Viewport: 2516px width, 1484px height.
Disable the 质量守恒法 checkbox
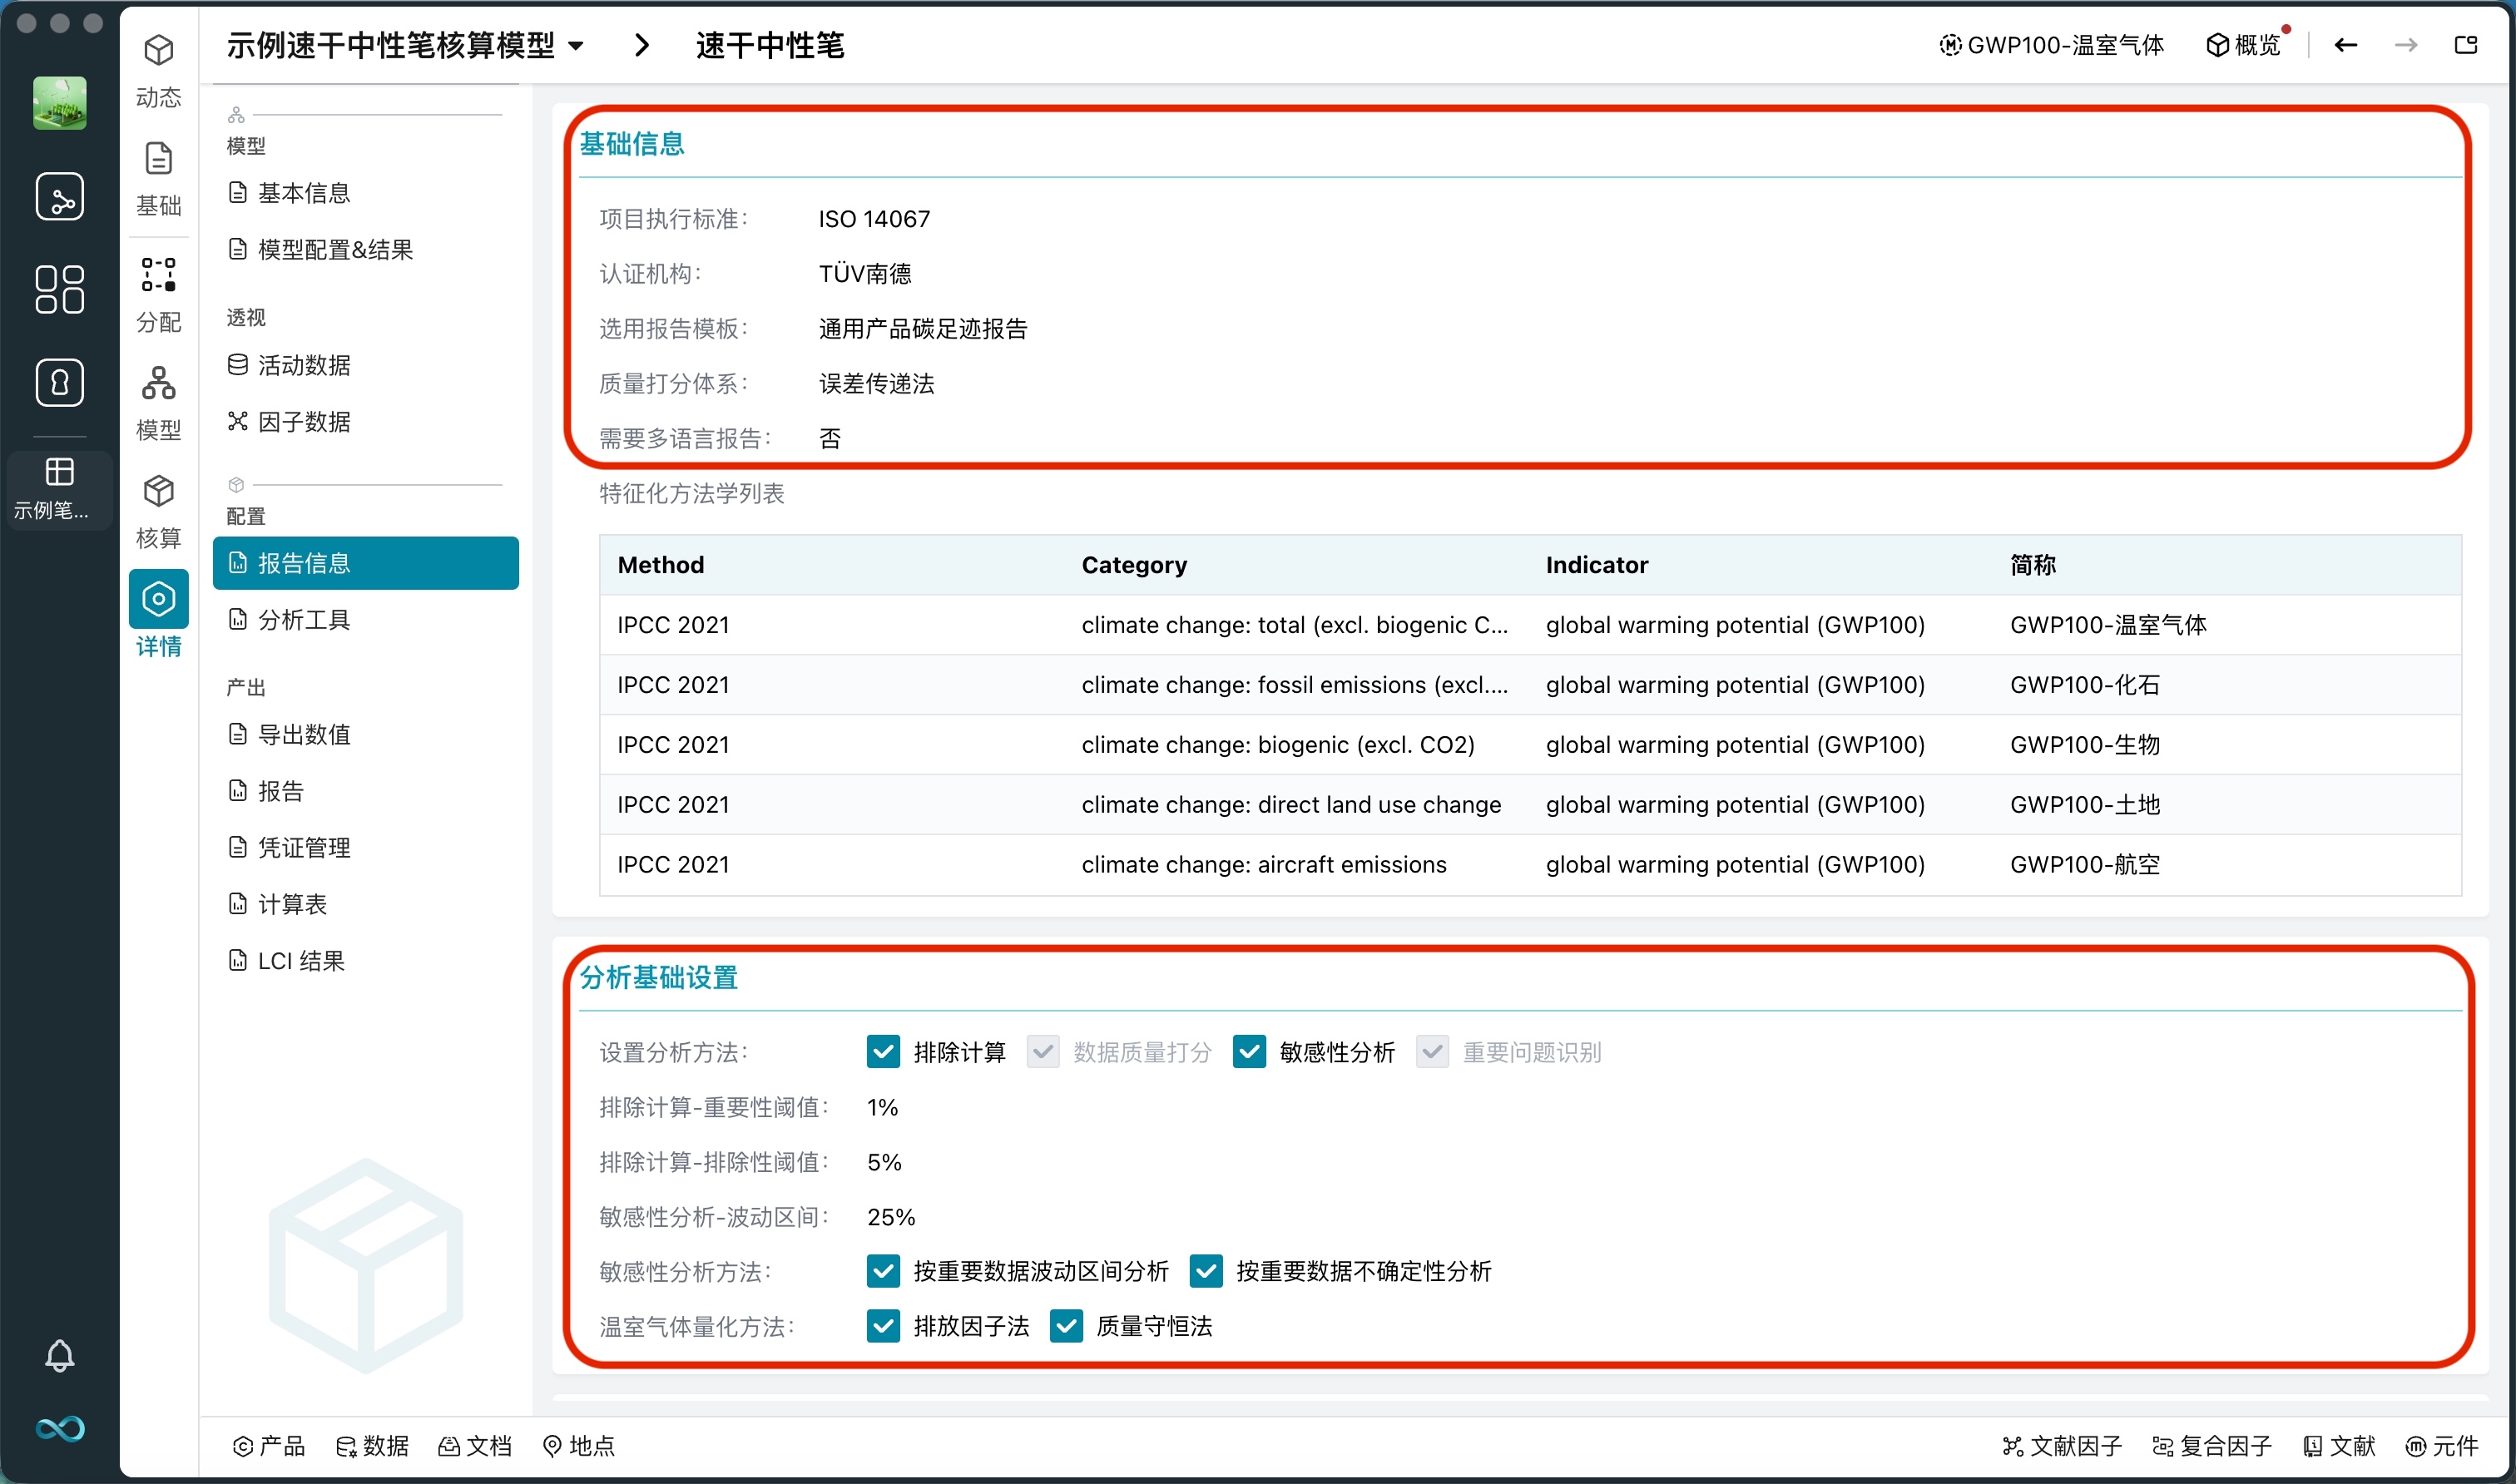(1066, 1326)
